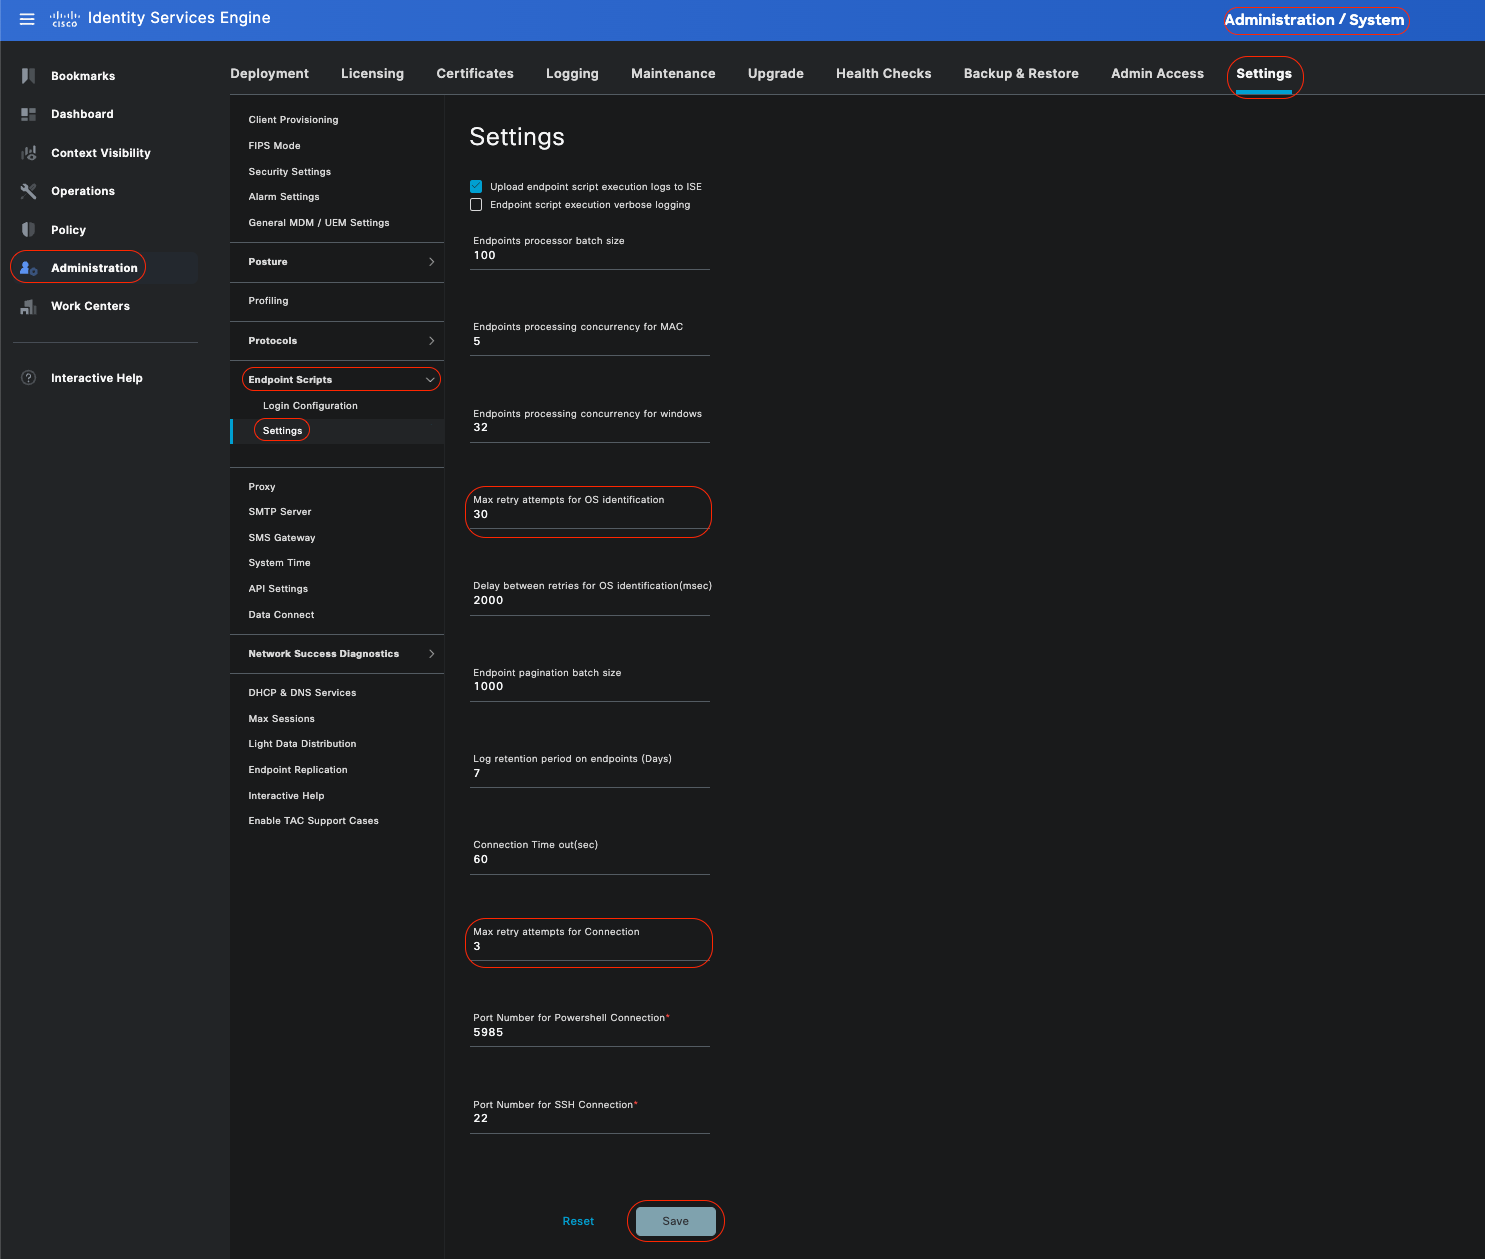Click Max retry attempts for OS identification field
This screenshot has width=1485, height=1259.
click(x=590, y=514)
